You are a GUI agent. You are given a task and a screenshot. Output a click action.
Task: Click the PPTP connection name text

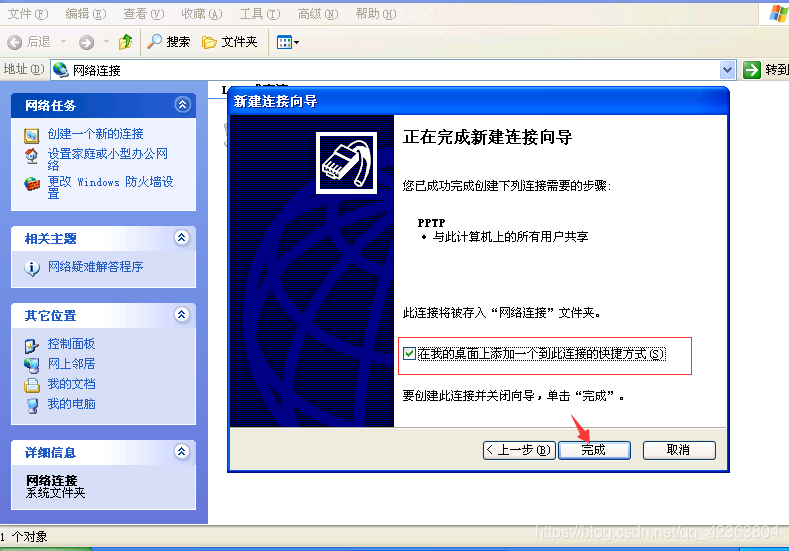pyautogui.click(x=431, y=223)
